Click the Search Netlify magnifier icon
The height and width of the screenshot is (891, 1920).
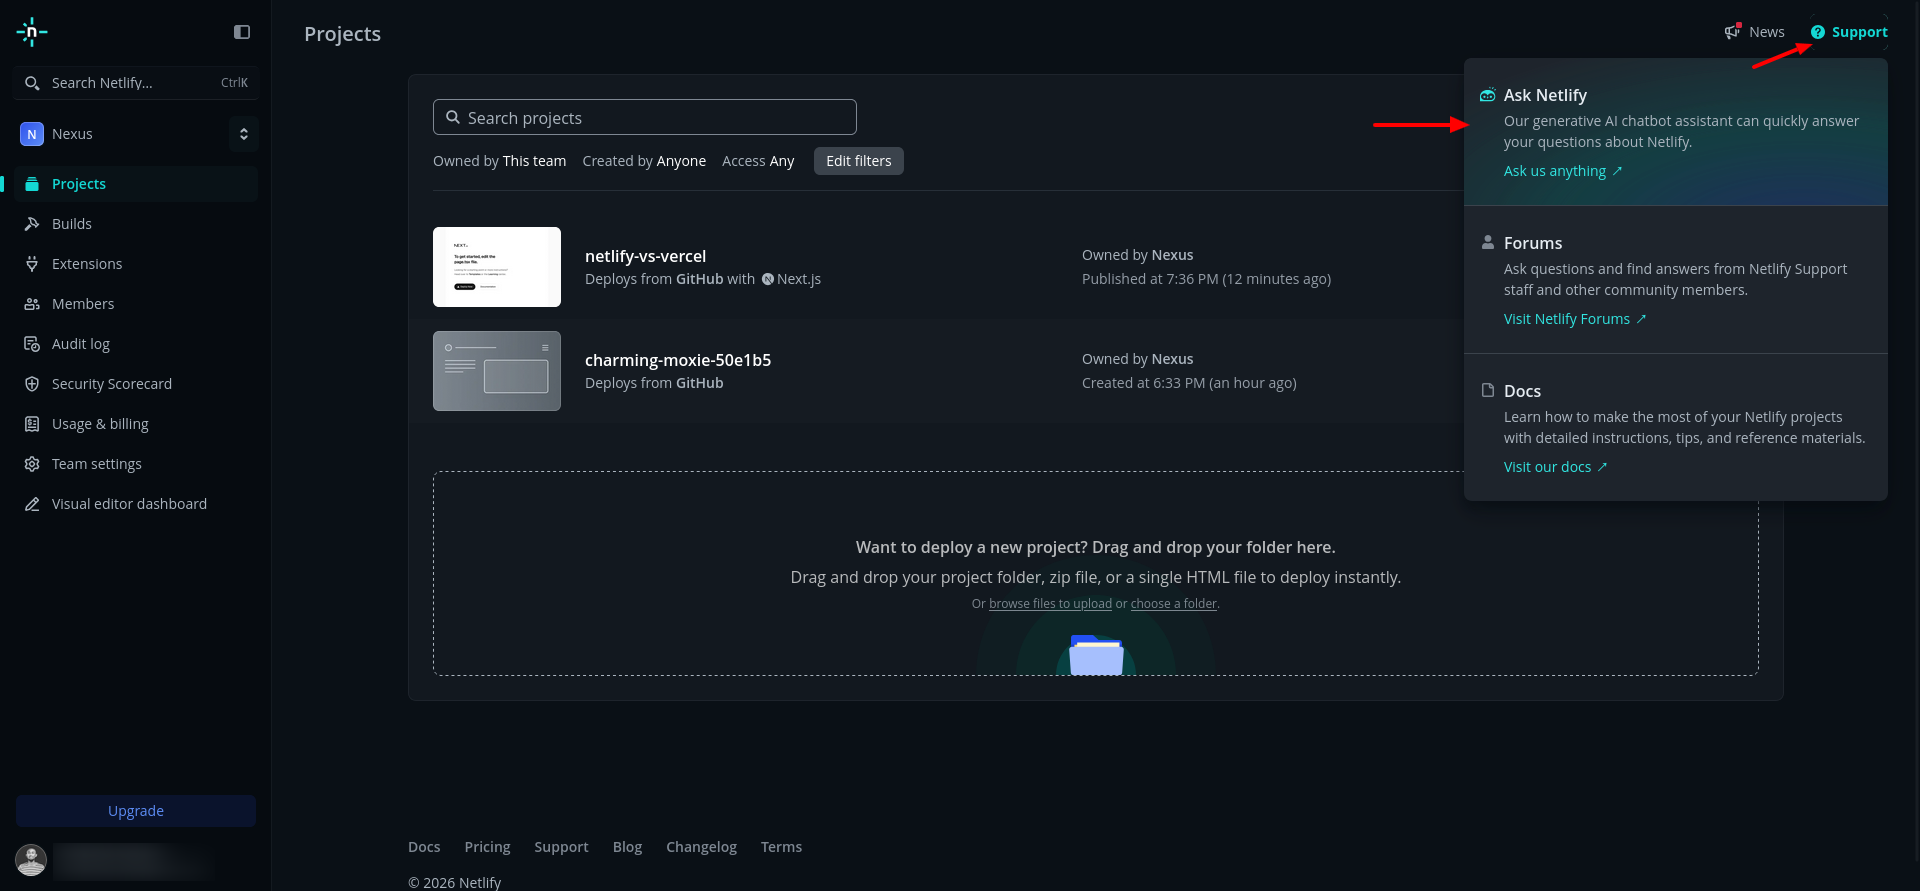pyautogui.click(x=32, y=83)
